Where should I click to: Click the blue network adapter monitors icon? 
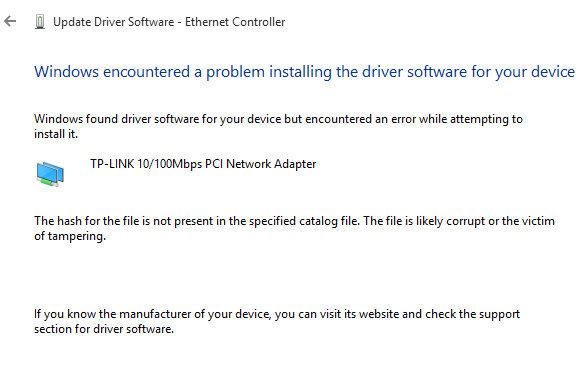click(x=50, y=174)
